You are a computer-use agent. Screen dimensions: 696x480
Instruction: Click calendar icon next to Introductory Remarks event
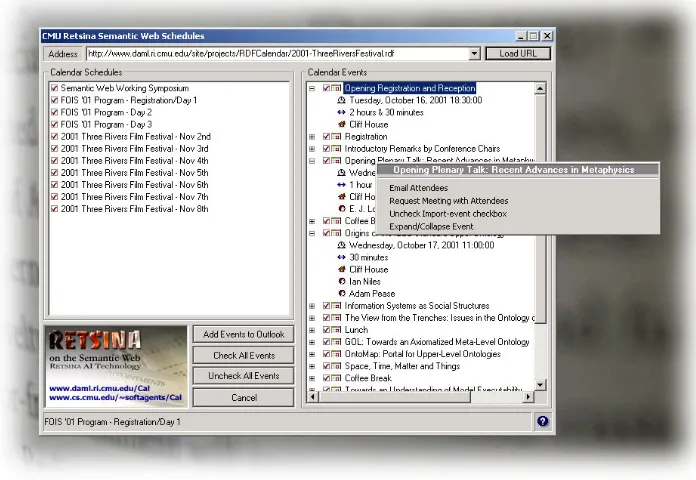336,149
